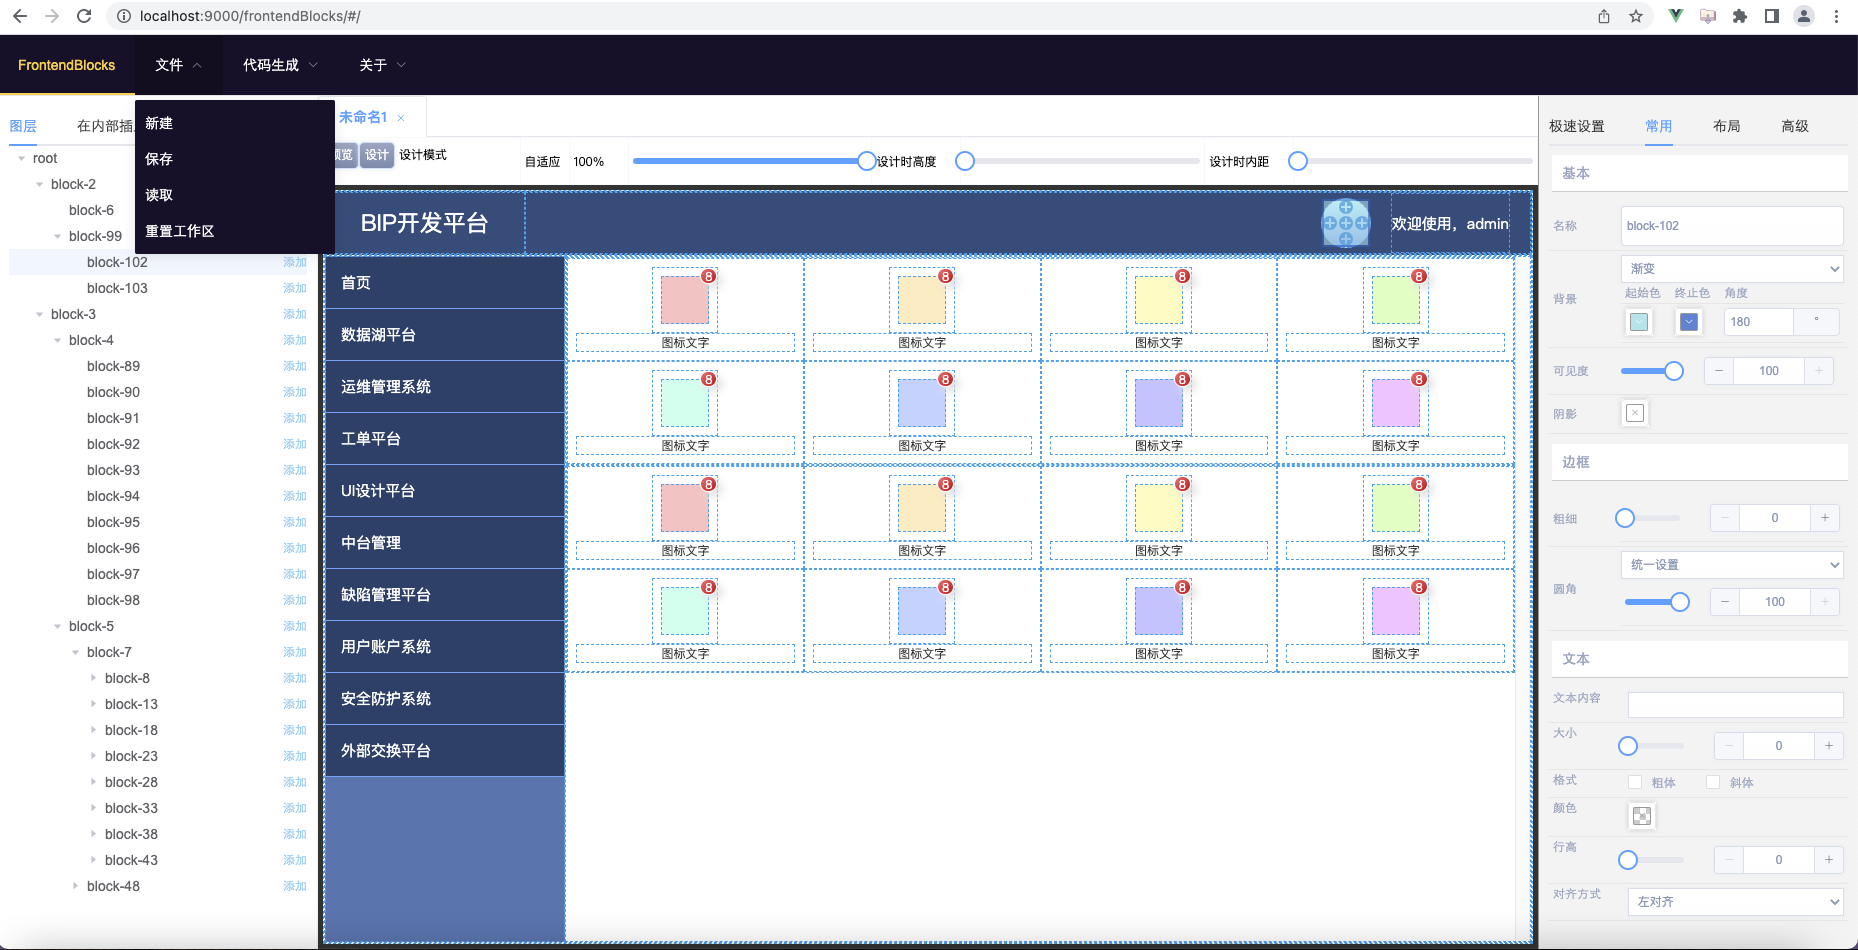Open browser share icon in address bar
The height and width of the screenshot is (950, 1858).
[1604, 16]
